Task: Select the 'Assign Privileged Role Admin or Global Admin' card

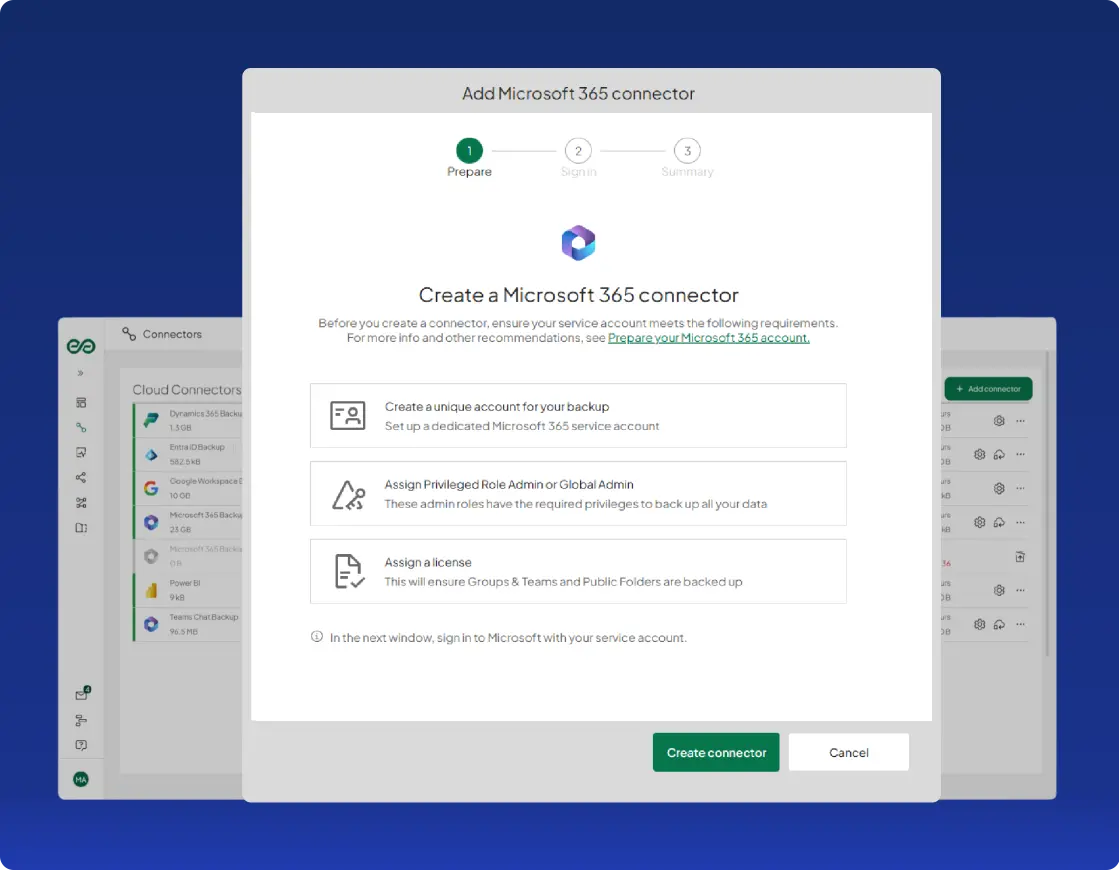Action: tap(578, 494)
